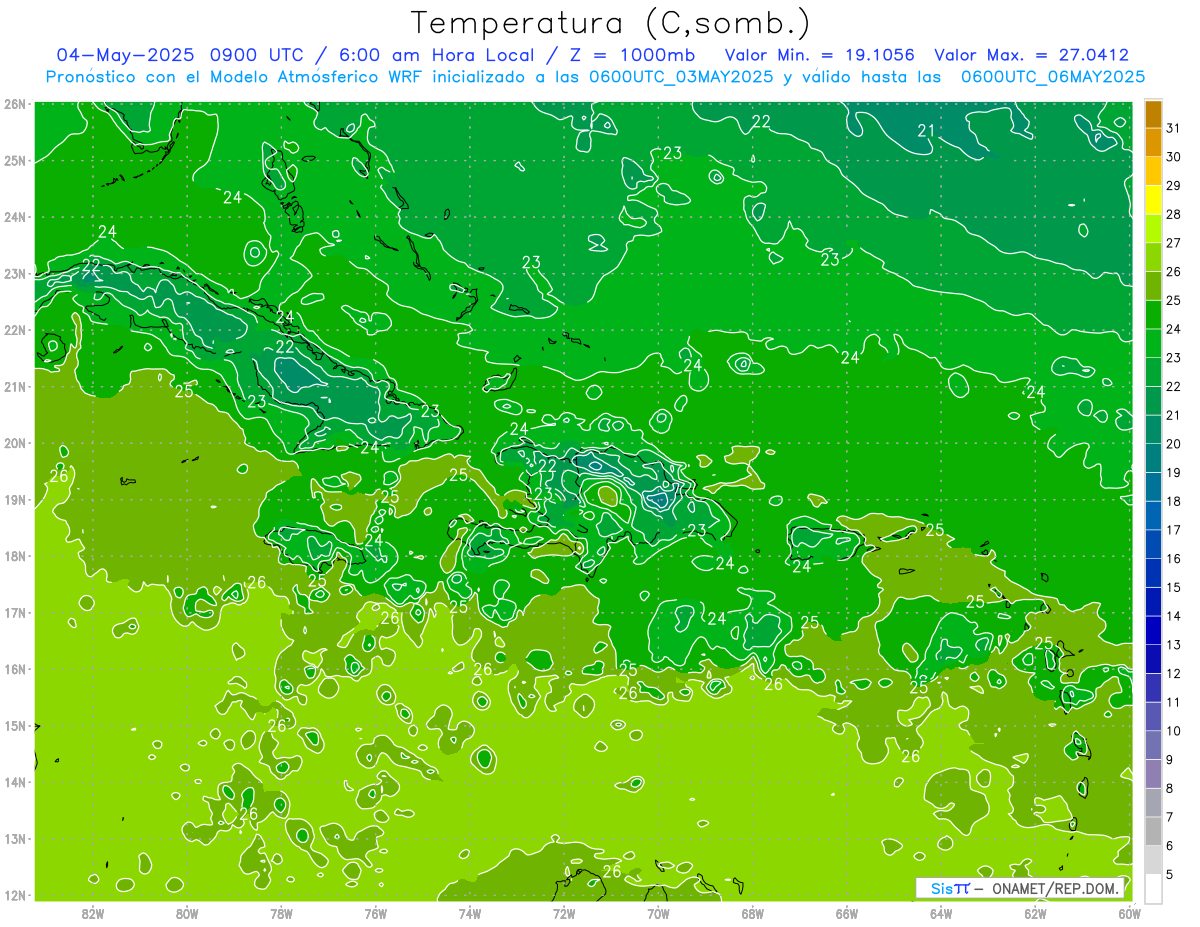The width and height of the screenshot is (1200, 927).
Task: Click the legend value label "10"
Action: click(x=1174, y=731)
